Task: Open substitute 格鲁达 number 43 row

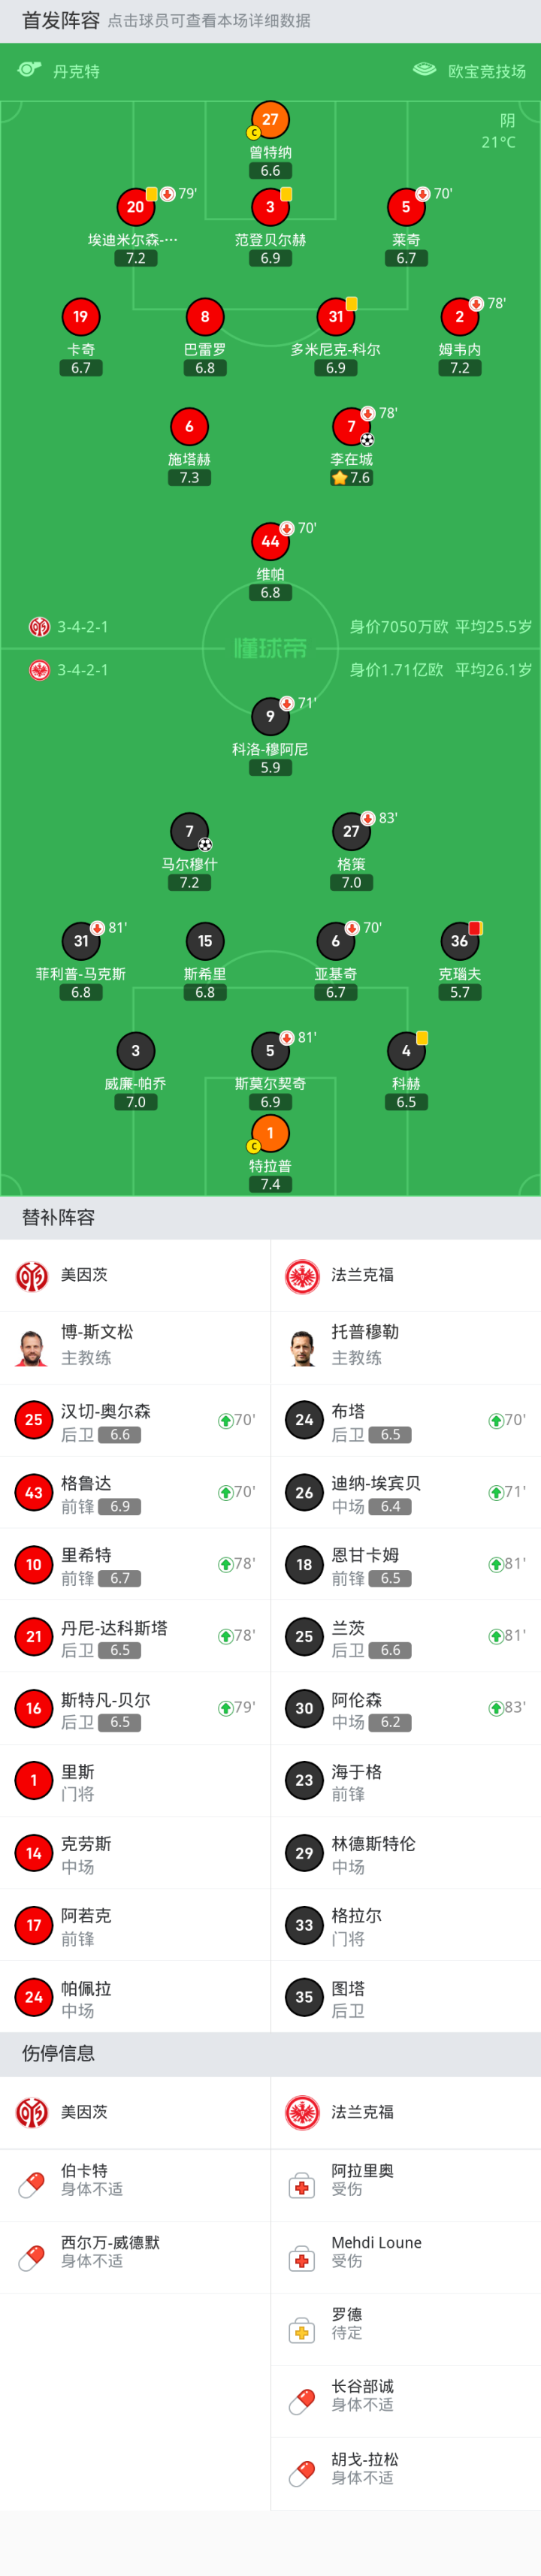Action: click(135, 1492)
